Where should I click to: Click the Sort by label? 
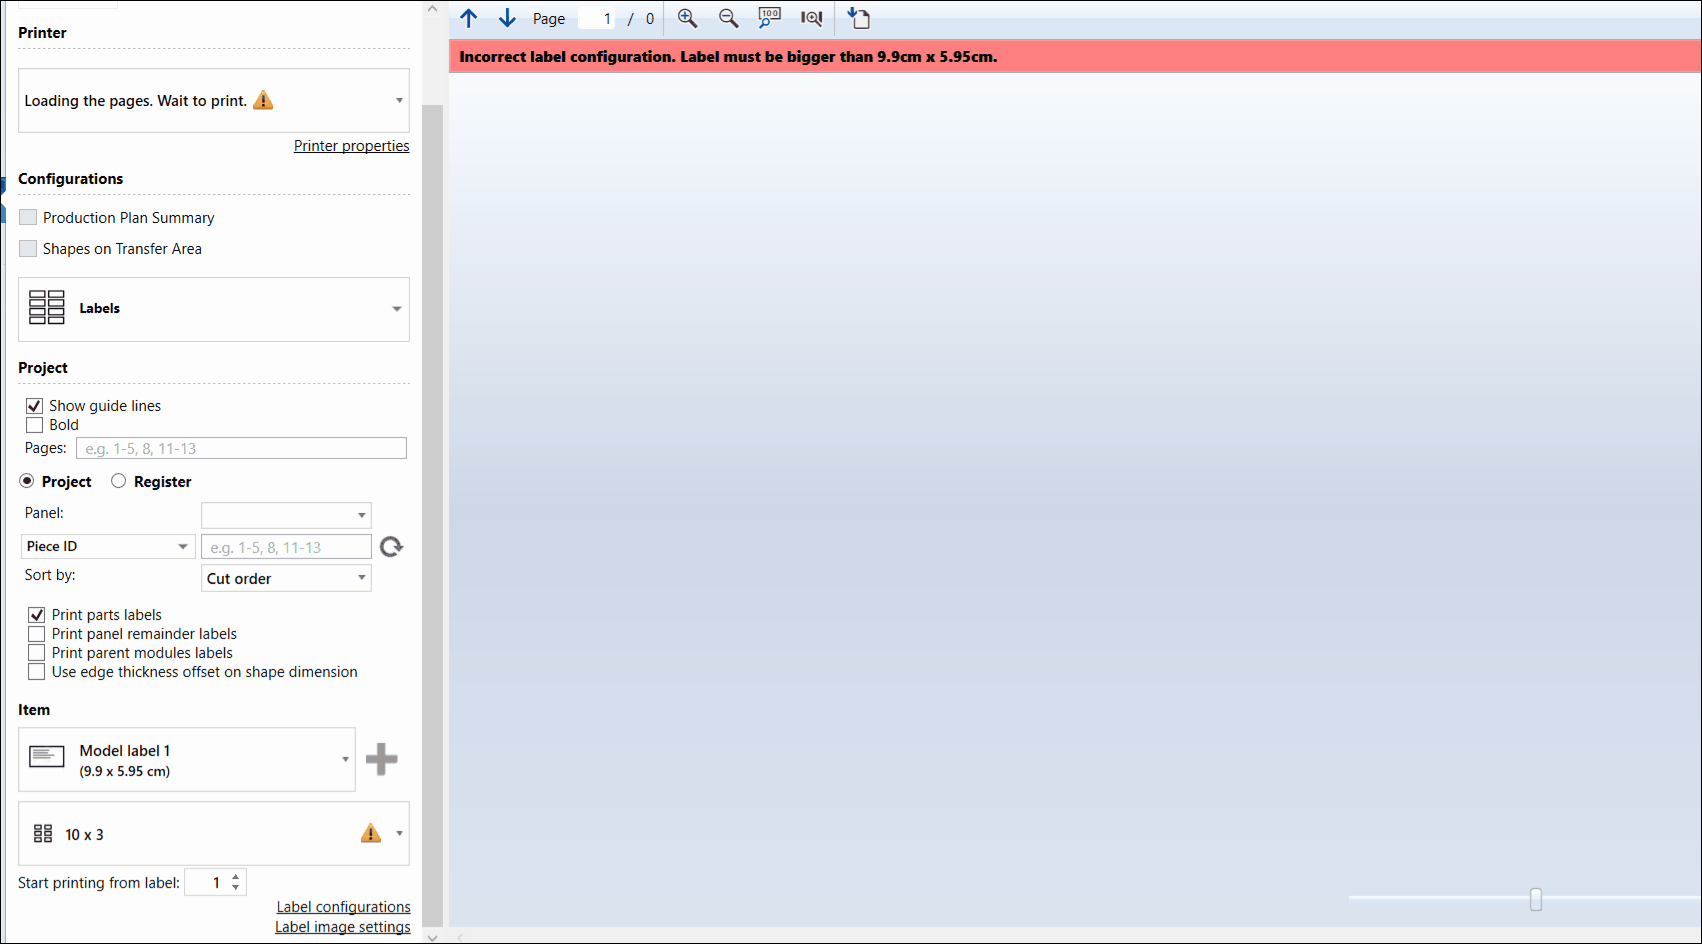pyautogui.click(x=50, y=575)
